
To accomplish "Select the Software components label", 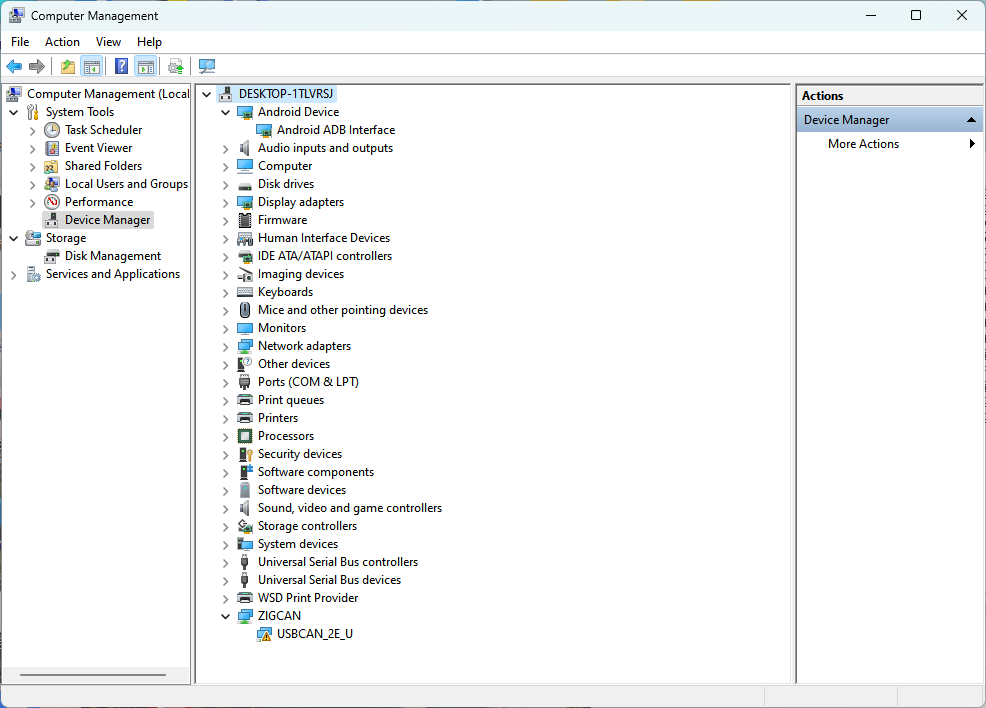I will (316, 472).
